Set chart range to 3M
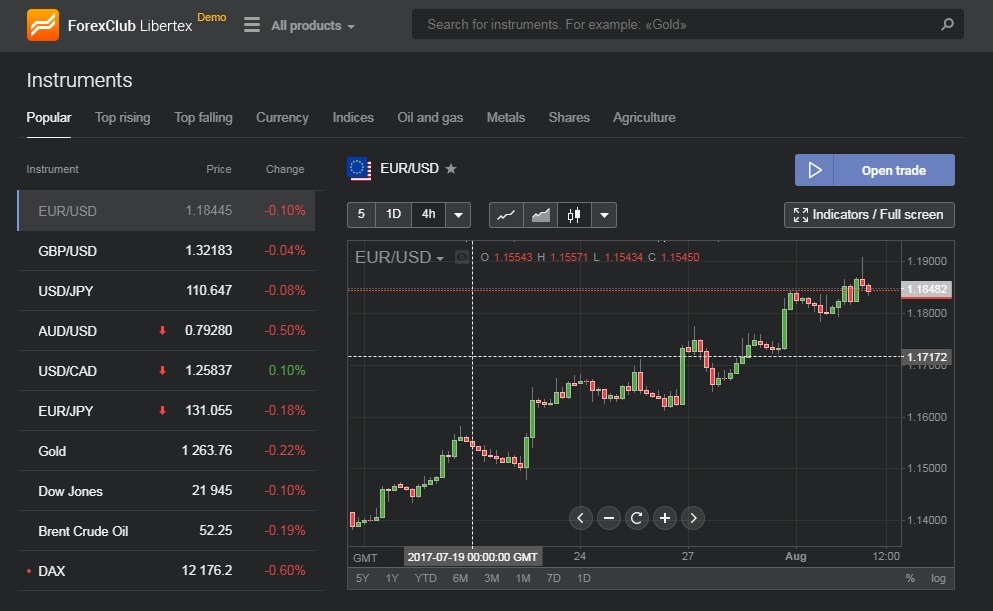Screen dimensions: 993x611 coord(491,578)
